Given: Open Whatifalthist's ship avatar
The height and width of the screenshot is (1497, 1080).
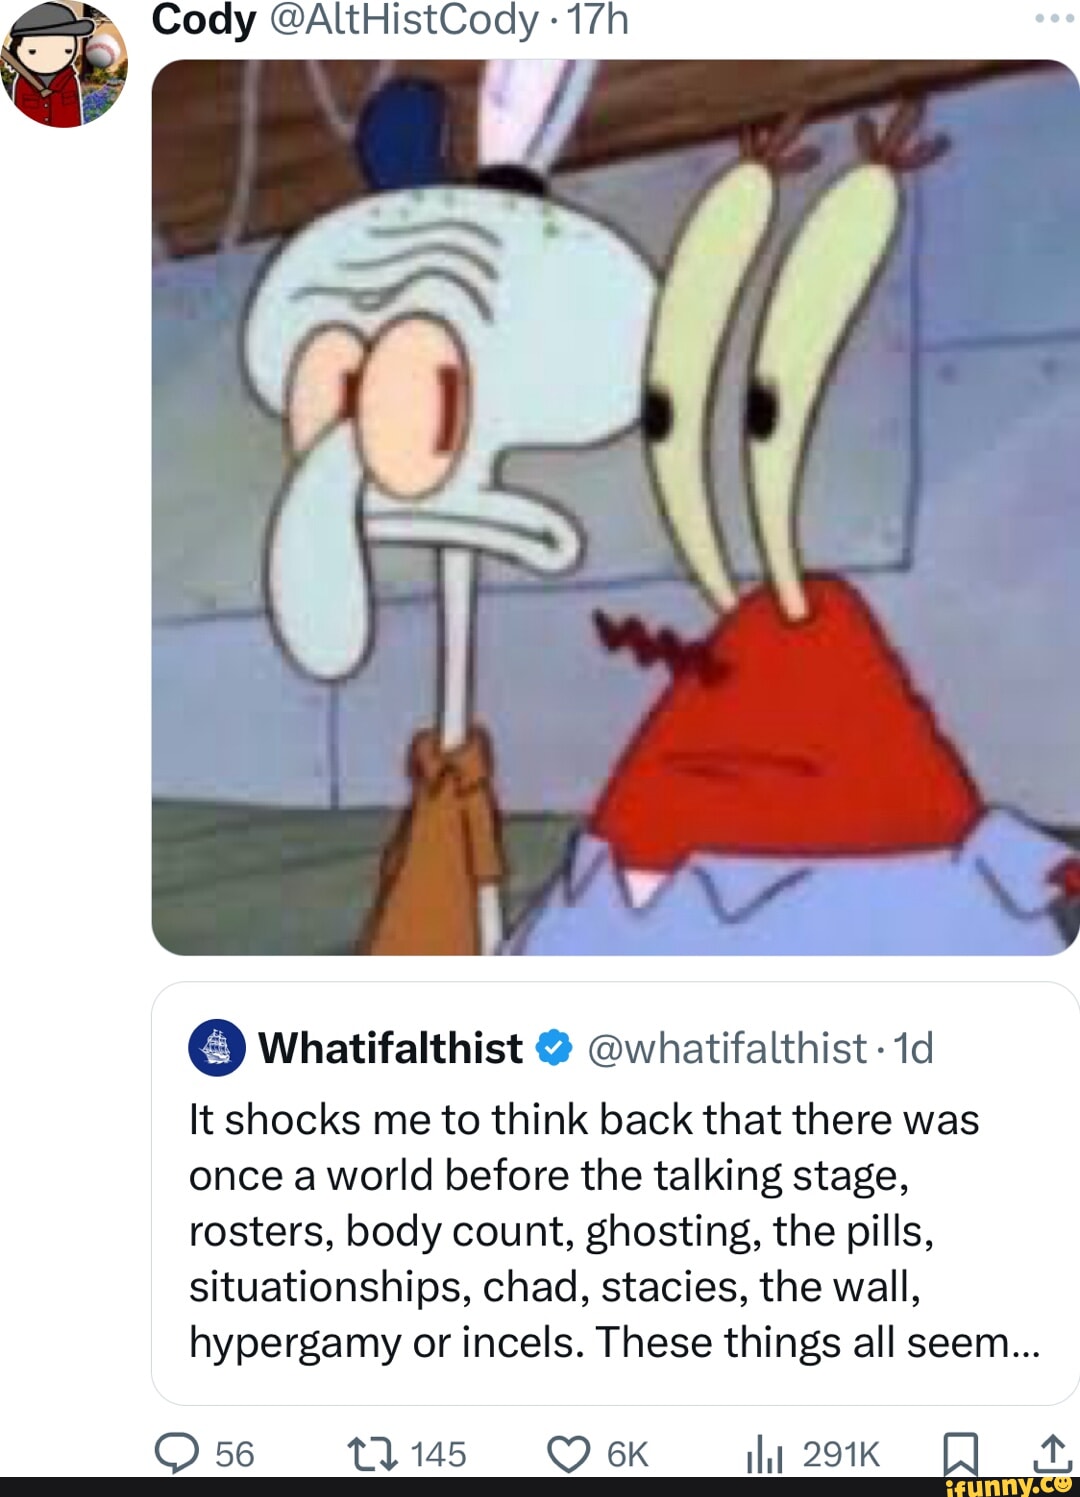Looking at the screenshot, I should pos(216,1048).
